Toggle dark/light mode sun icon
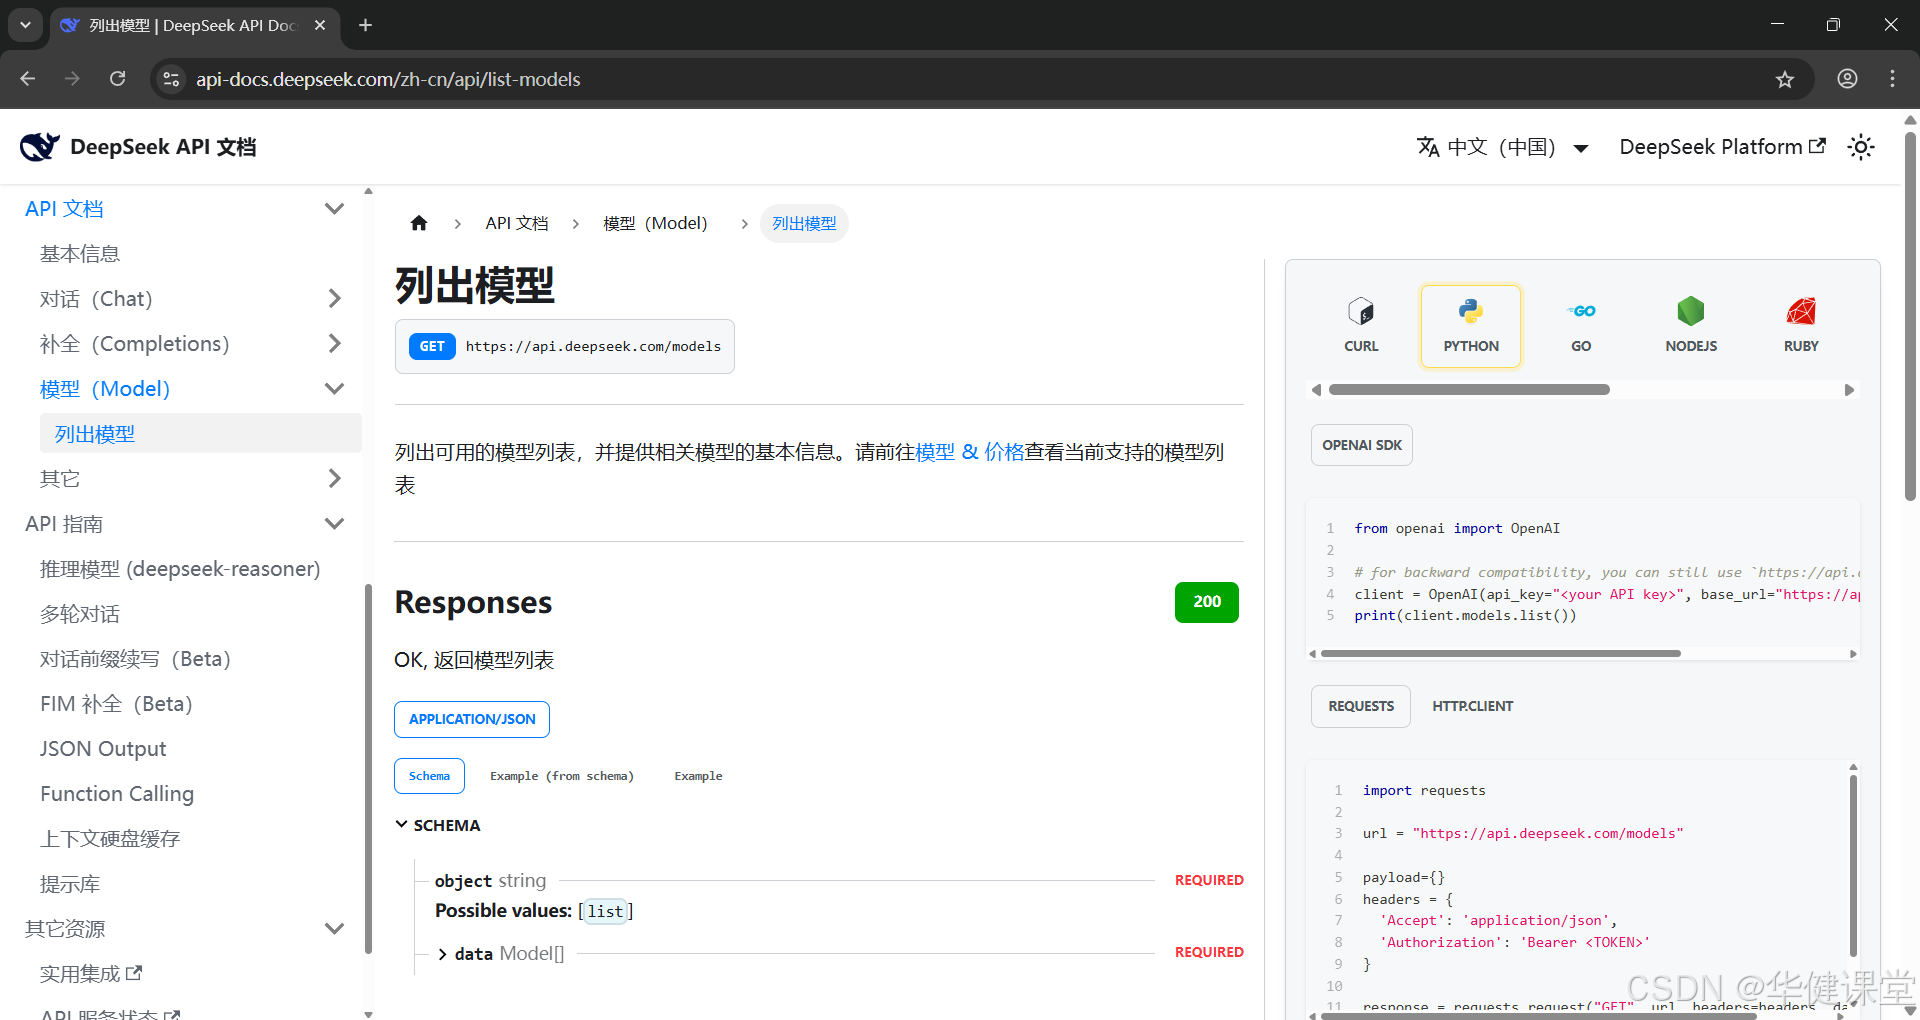1920x1020 pixels. (x=1861, y=147)
